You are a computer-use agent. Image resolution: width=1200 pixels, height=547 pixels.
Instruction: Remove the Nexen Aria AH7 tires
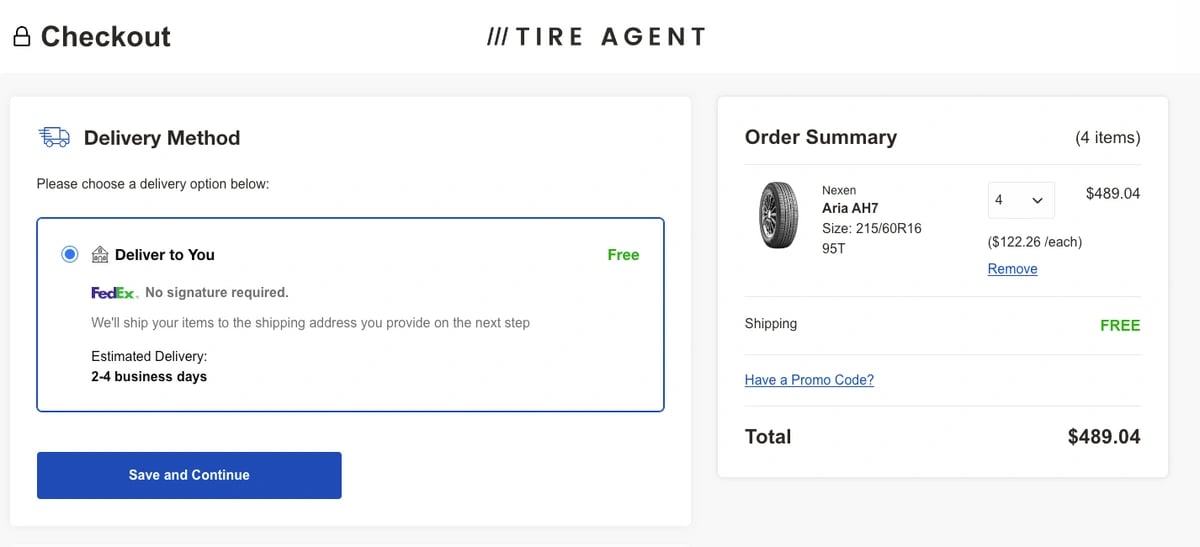click(x=1012, y=269)
